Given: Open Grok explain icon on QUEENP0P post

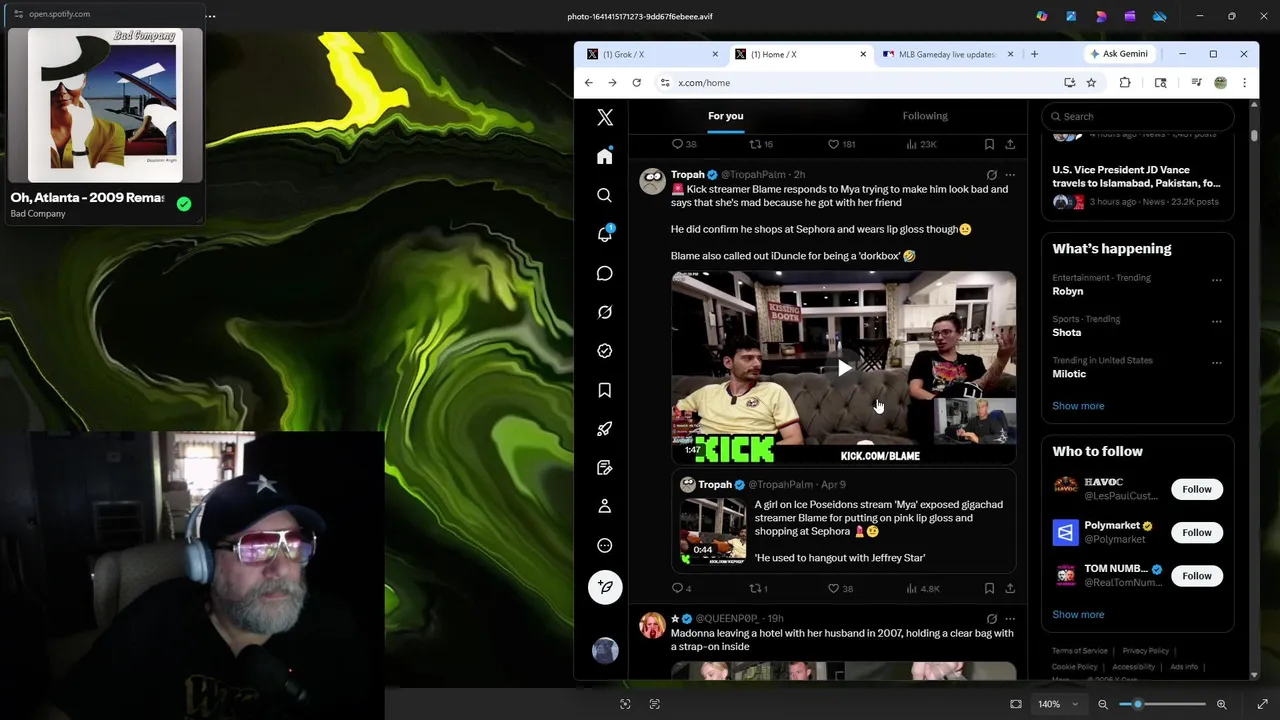Looking at the screenshot, I should point(991,619).
